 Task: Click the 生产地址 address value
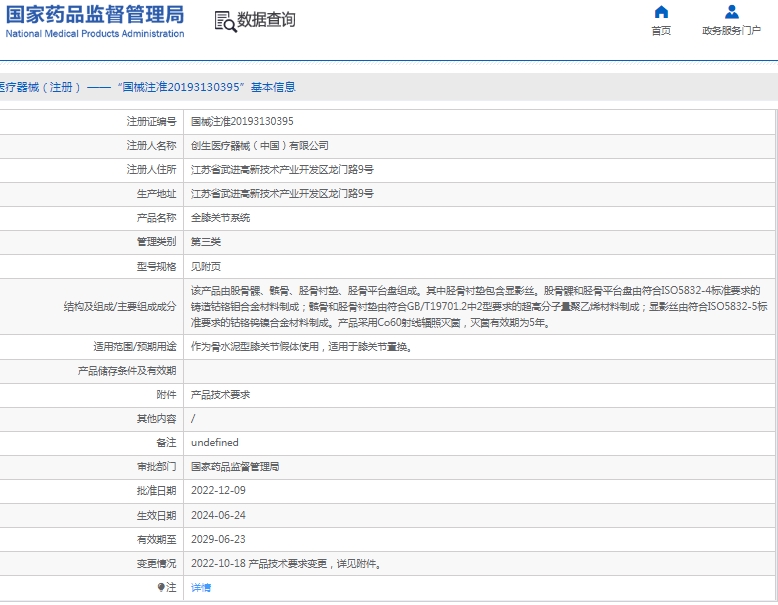click(x=282, y=194)
